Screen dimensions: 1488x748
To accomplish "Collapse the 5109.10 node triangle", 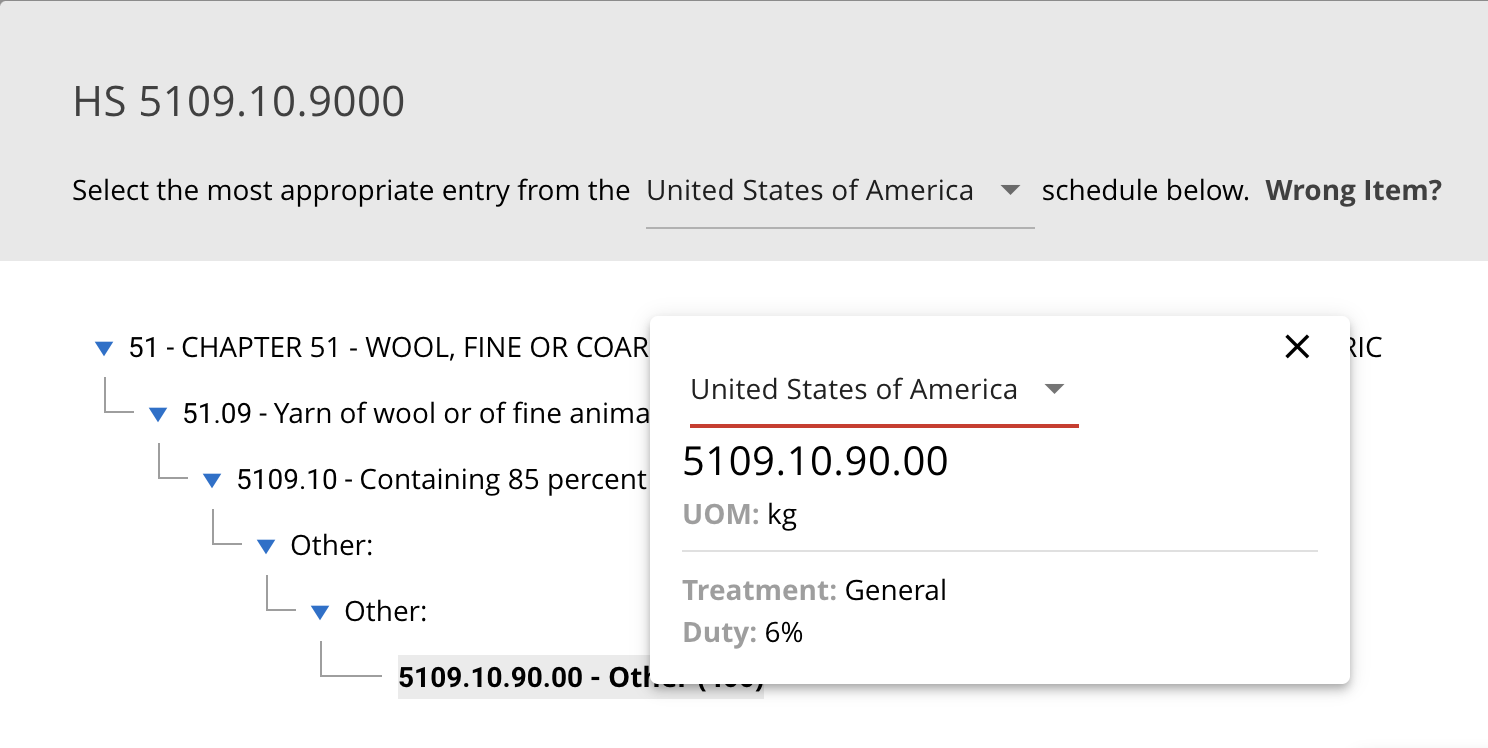I will [x=211, y=481].
